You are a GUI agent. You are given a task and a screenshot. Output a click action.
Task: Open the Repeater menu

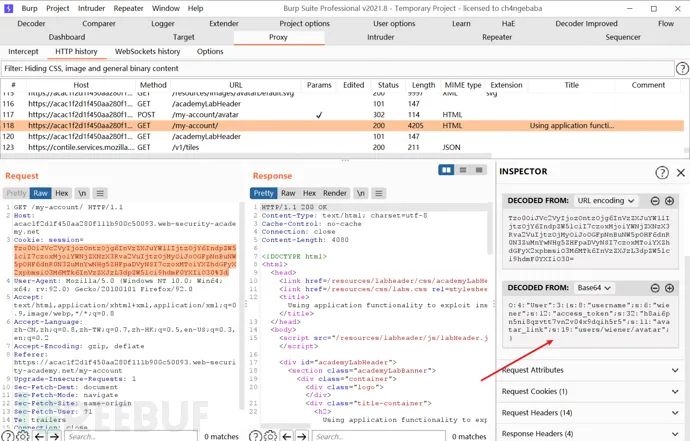pyautogui.click(x=128, y=8)
